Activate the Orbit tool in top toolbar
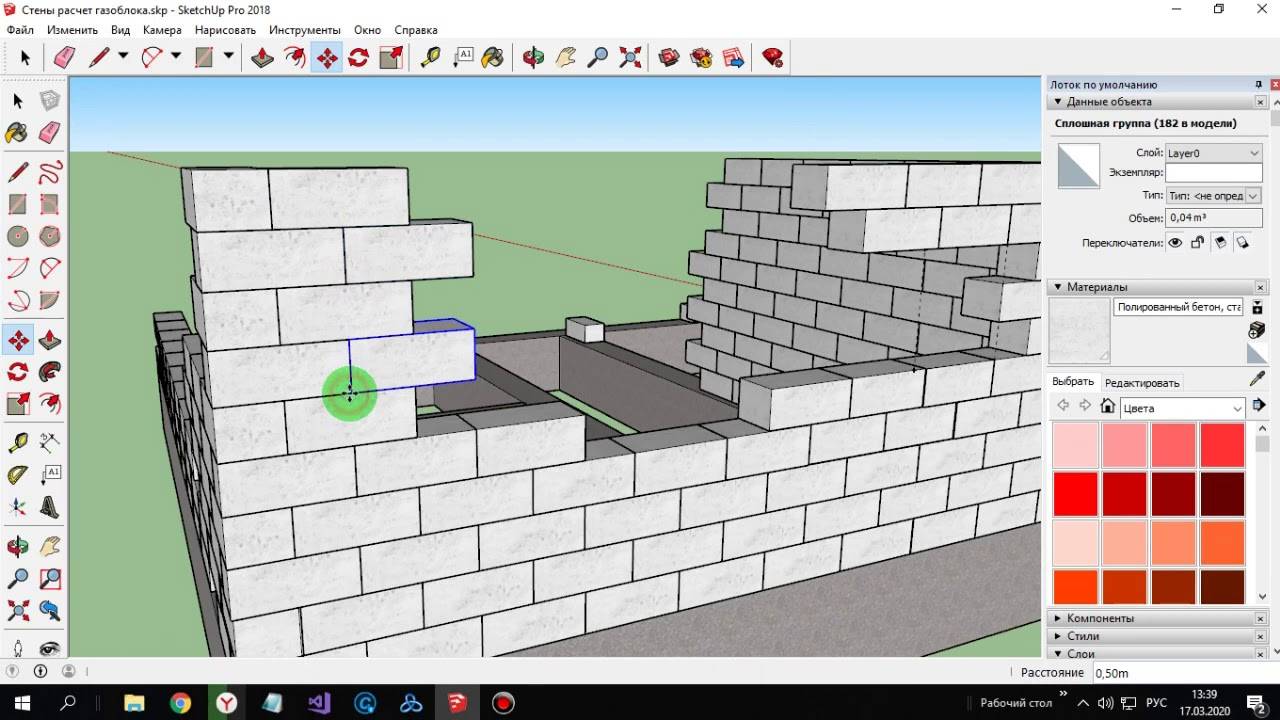The image size is (1280, 720). pos(534,58)
